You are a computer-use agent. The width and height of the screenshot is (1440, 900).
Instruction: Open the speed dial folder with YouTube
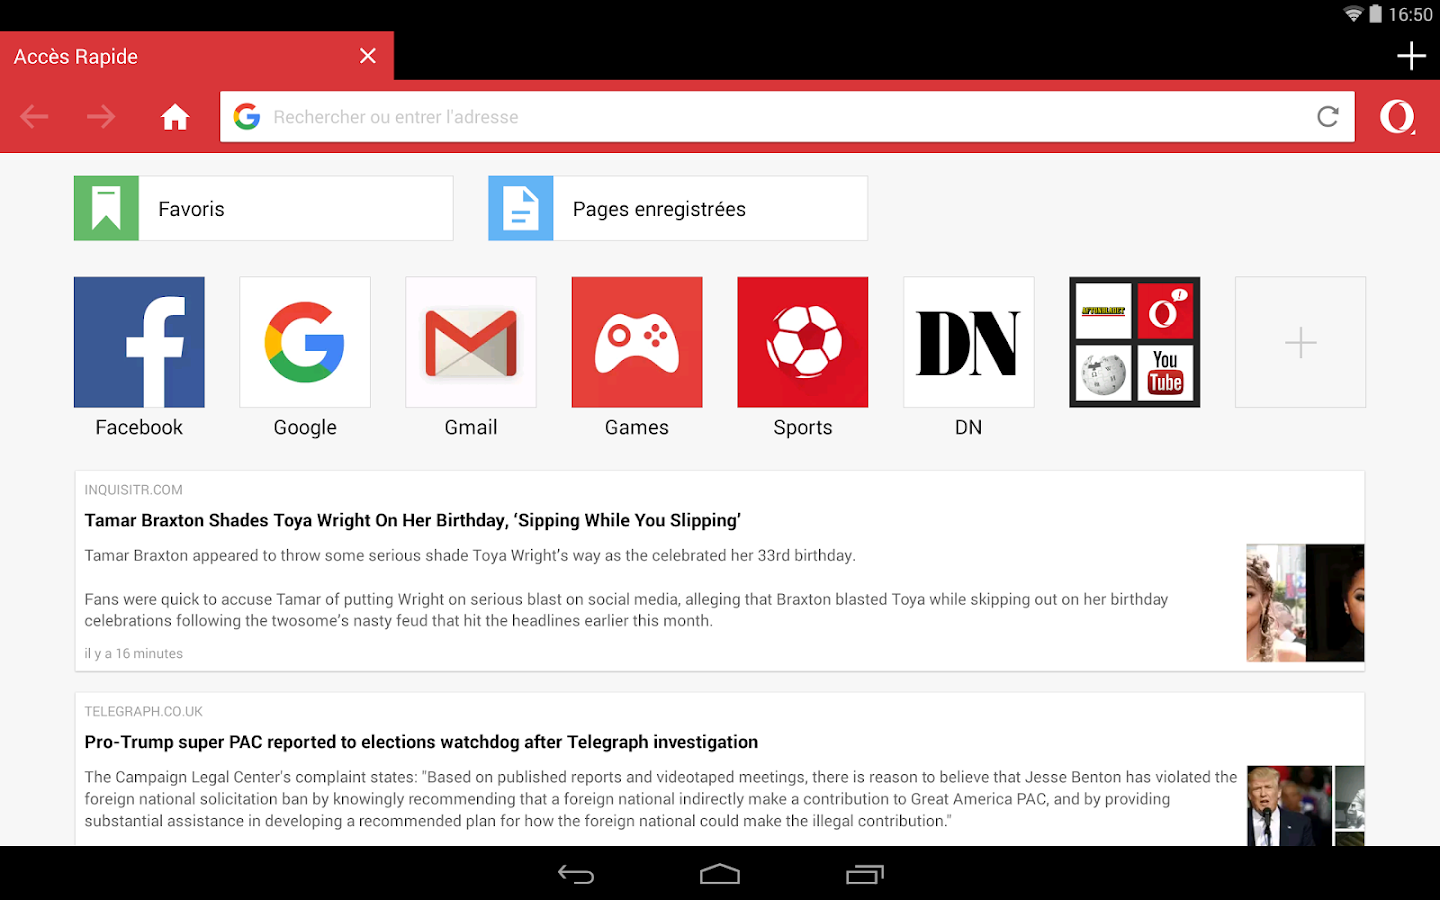tap(1135, 342)
